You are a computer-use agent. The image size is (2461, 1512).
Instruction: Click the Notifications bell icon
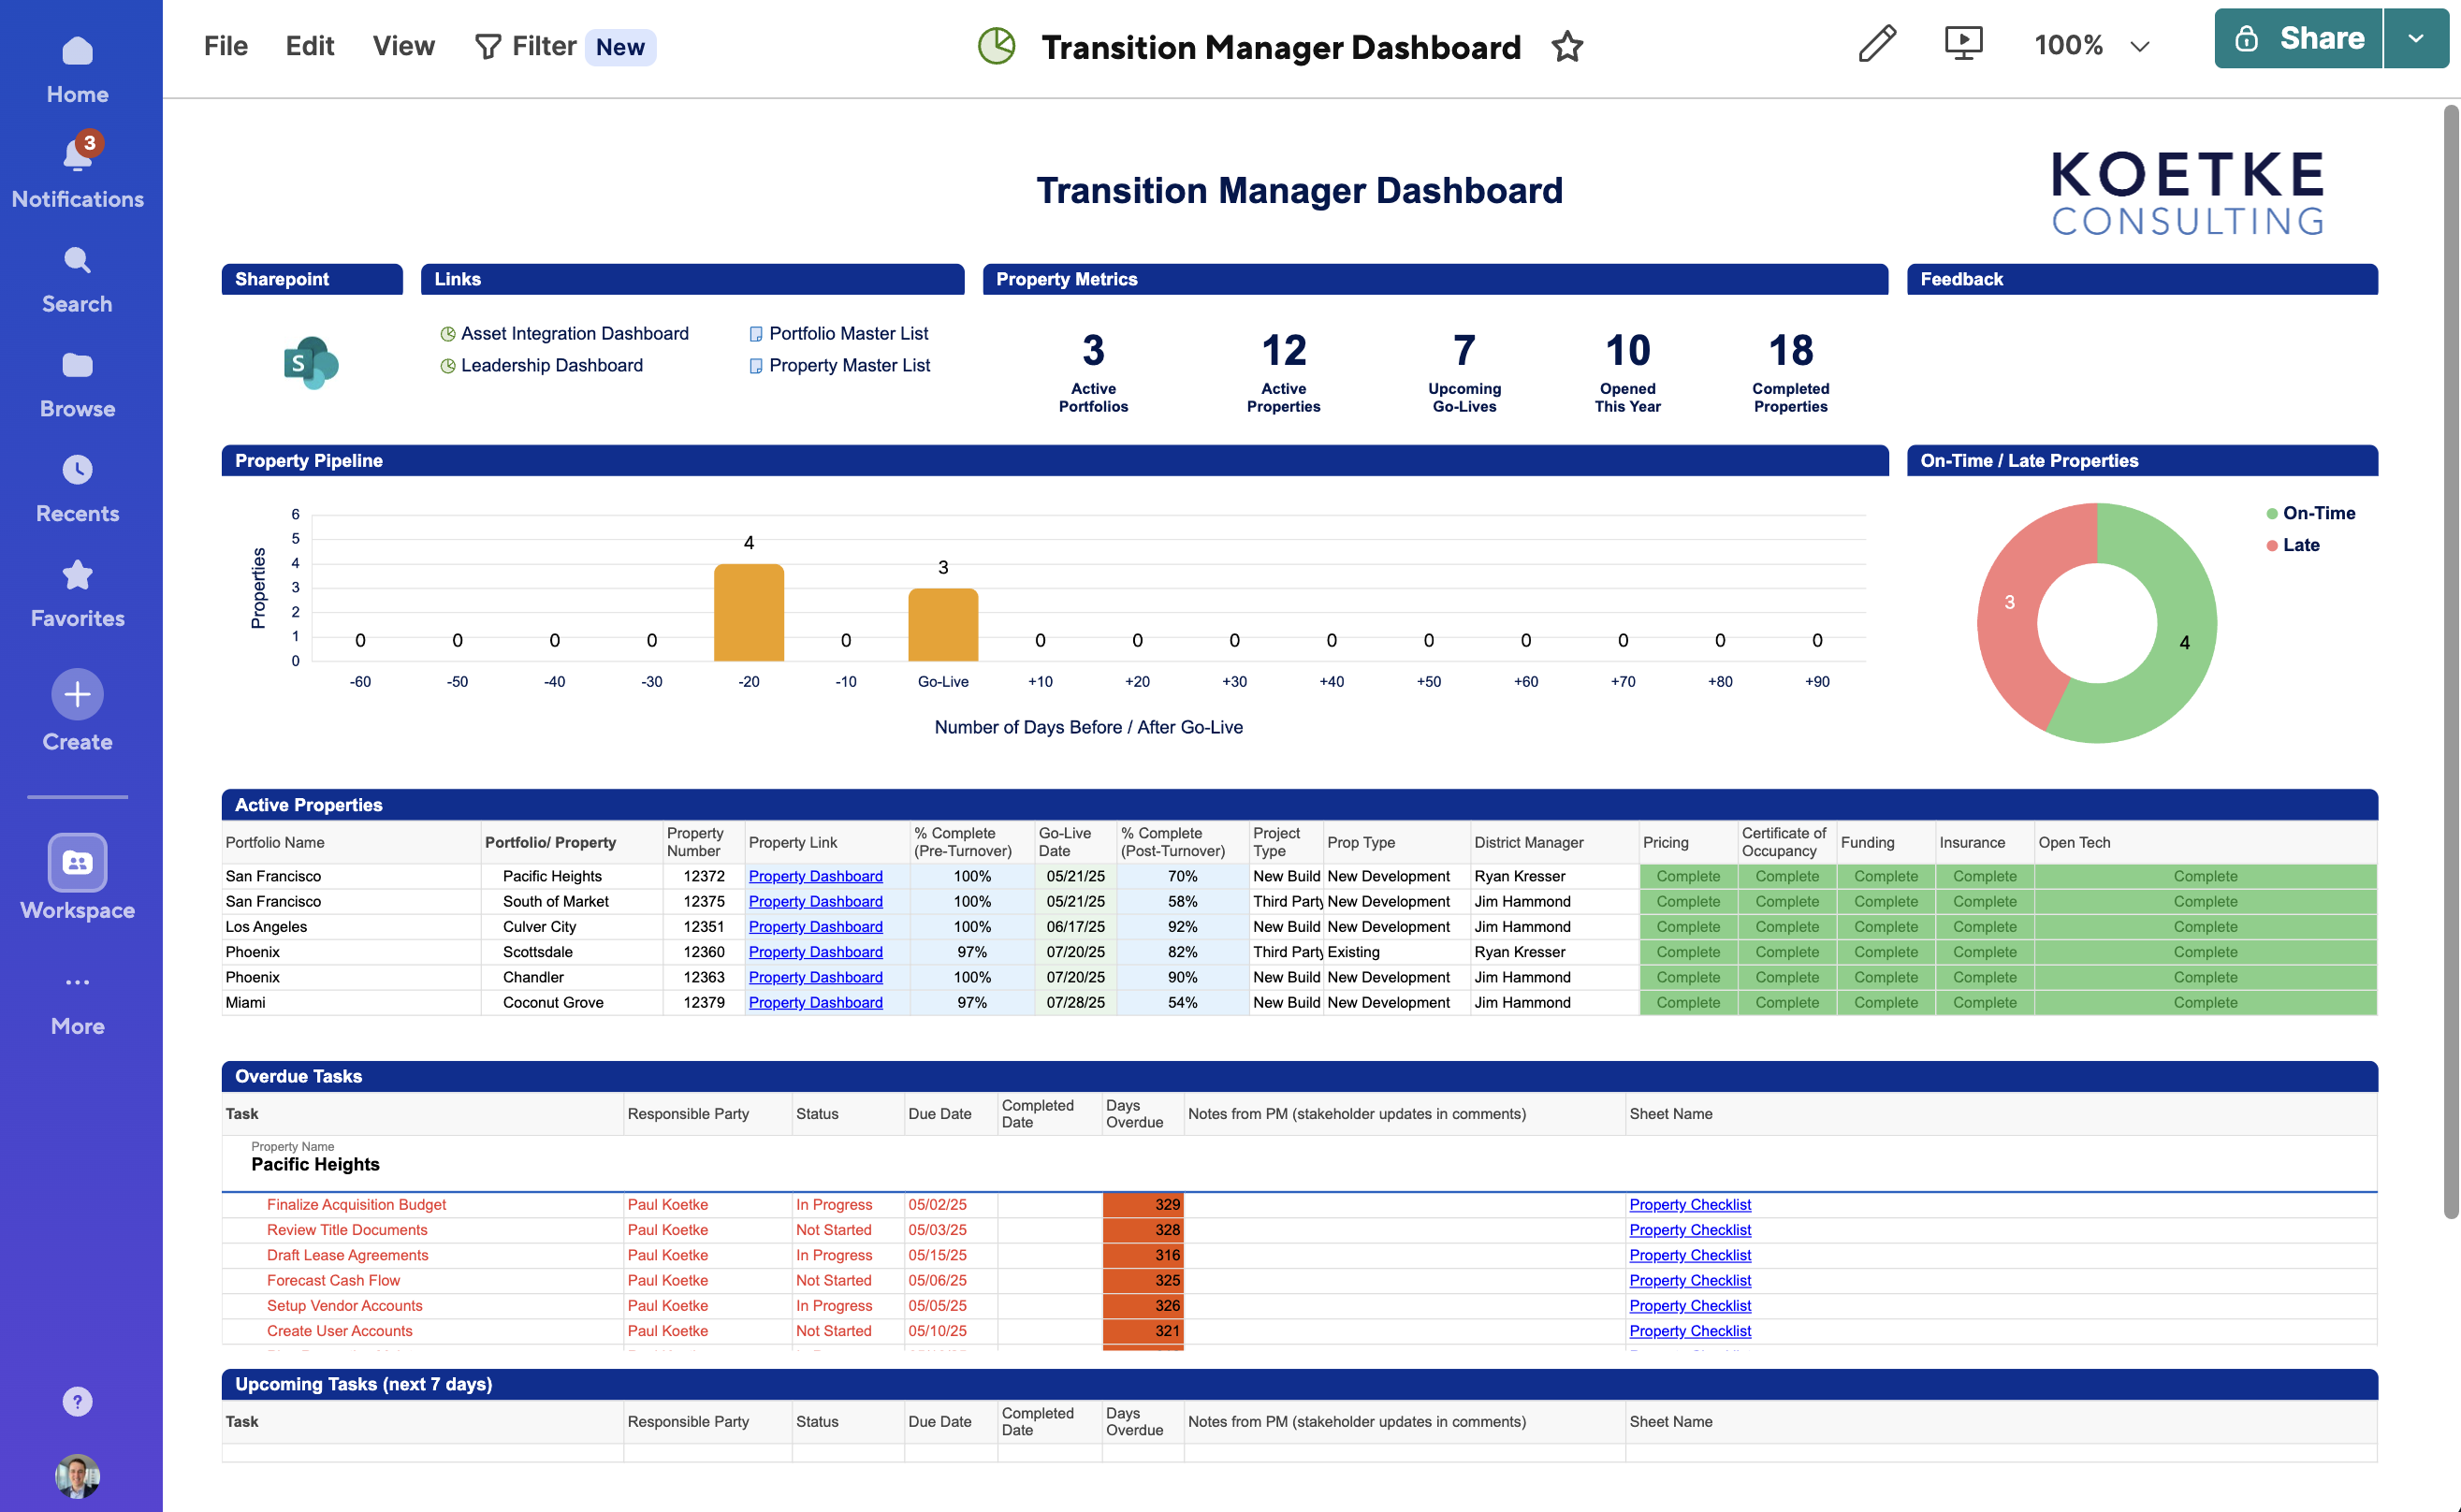pos(77,155)
